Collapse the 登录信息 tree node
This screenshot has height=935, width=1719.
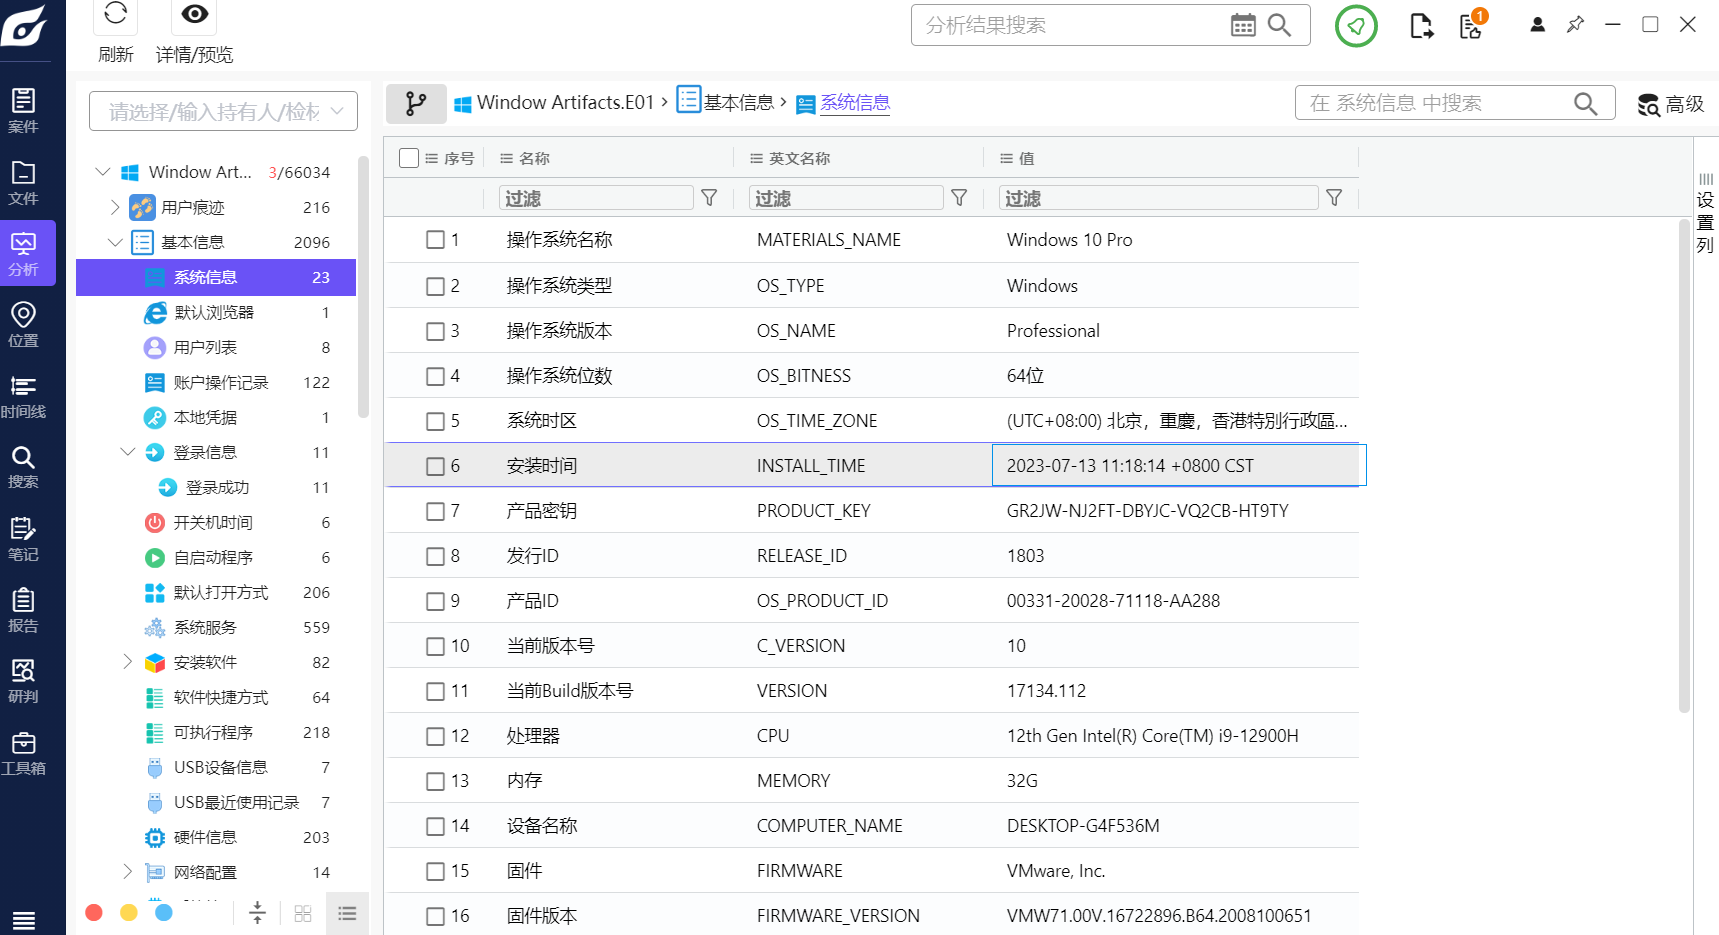(128, 452)
